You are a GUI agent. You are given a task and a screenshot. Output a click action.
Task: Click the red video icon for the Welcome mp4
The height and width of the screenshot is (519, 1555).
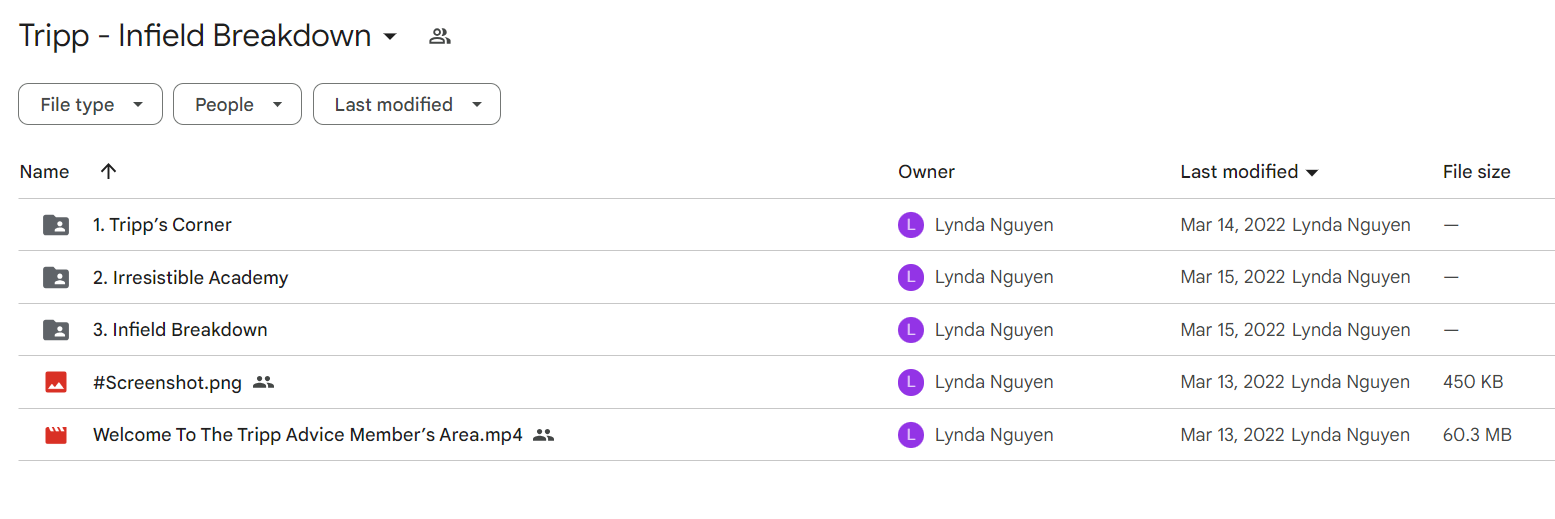(56, 435)
